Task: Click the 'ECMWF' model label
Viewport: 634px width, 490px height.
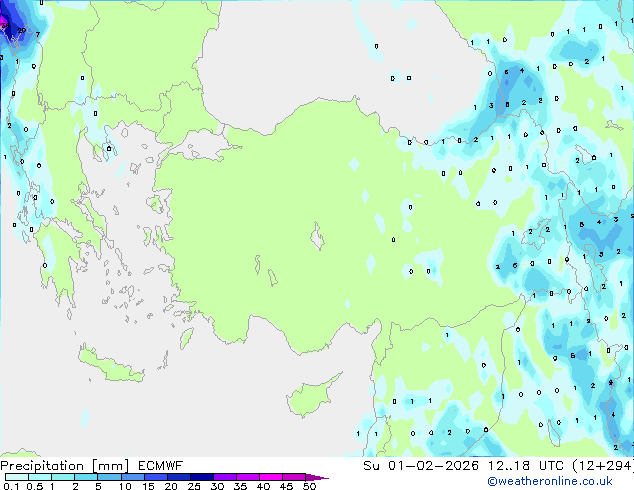Action: (x=161, y=466)
